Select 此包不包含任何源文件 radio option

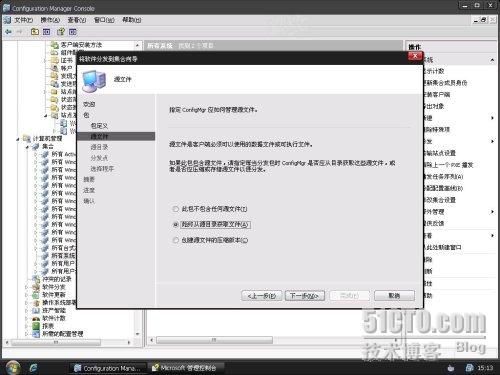[176, 209]
